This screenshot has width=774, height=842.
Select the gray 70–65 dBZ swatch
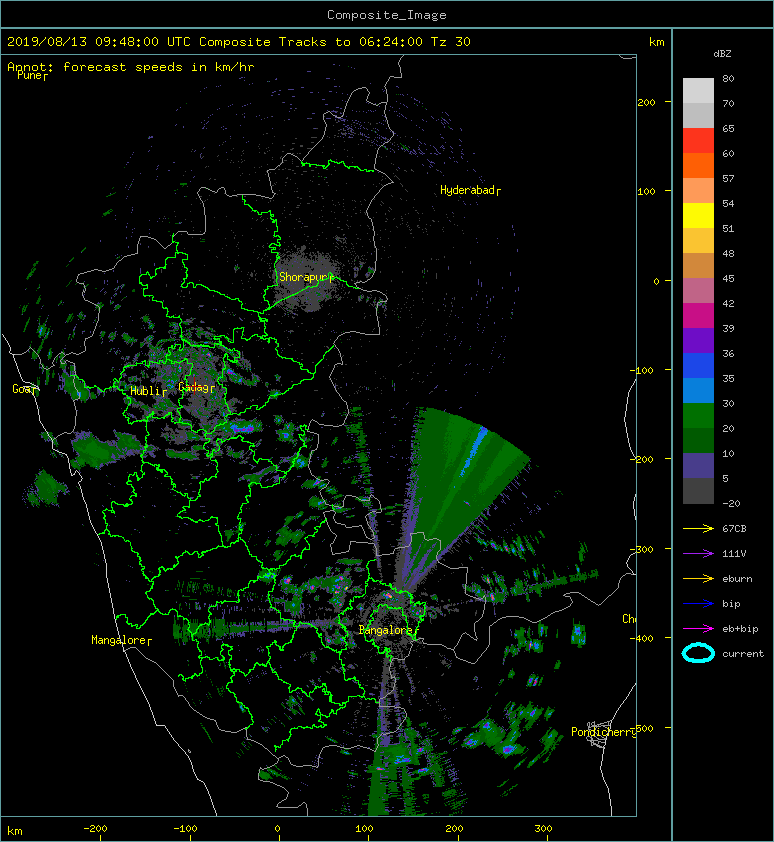pos(698,115)
